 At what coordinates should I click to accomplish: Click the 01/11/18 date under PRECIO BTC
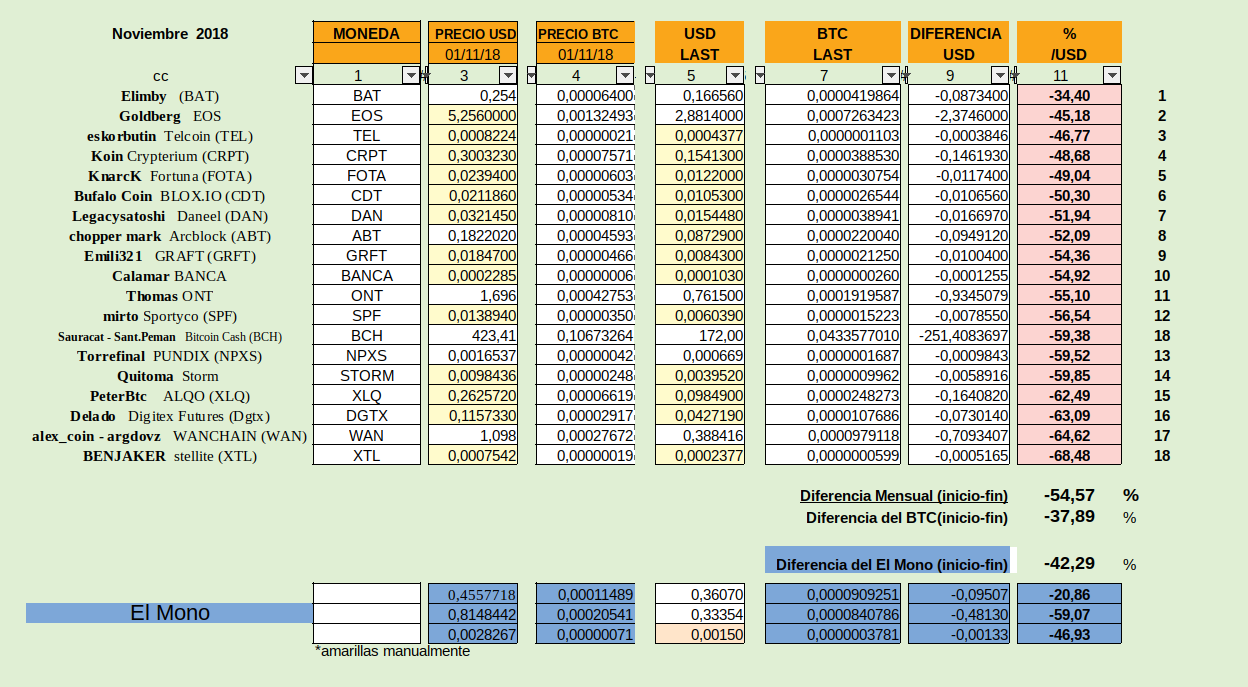(x=585, y=54)
